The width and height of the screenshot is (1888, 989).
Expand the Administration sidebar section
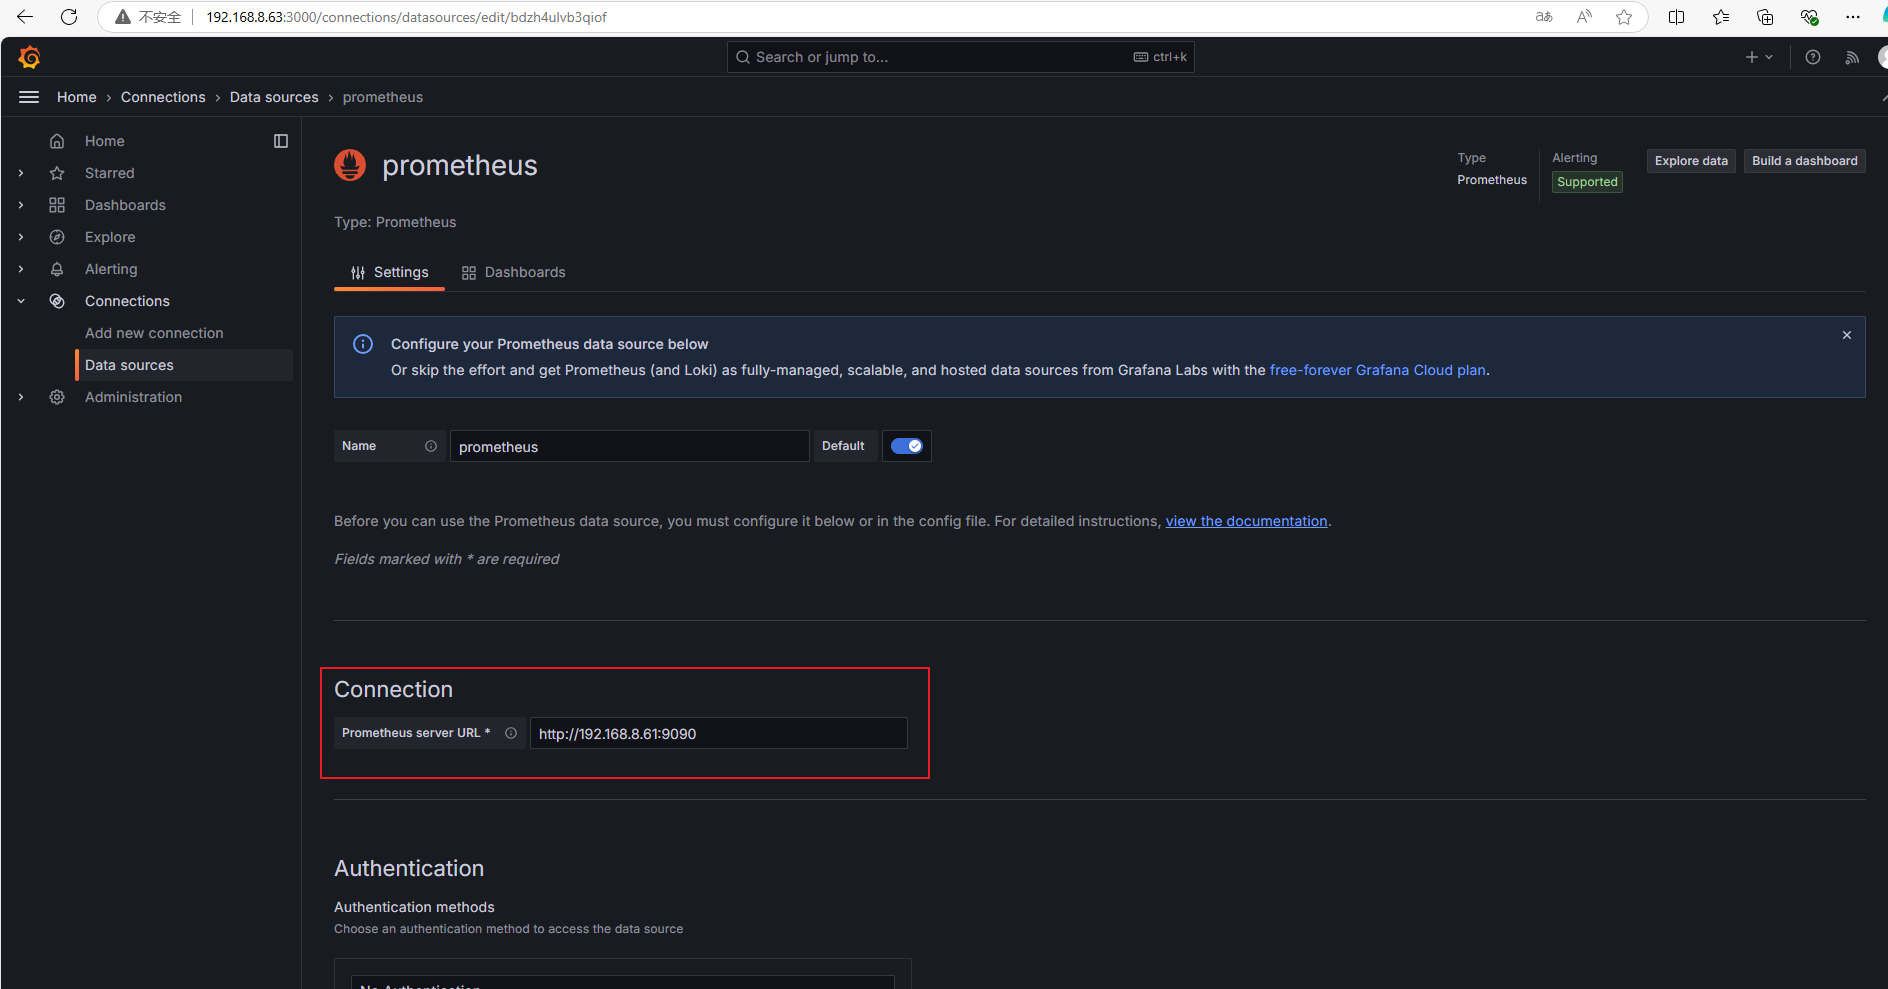pos(21,397)
